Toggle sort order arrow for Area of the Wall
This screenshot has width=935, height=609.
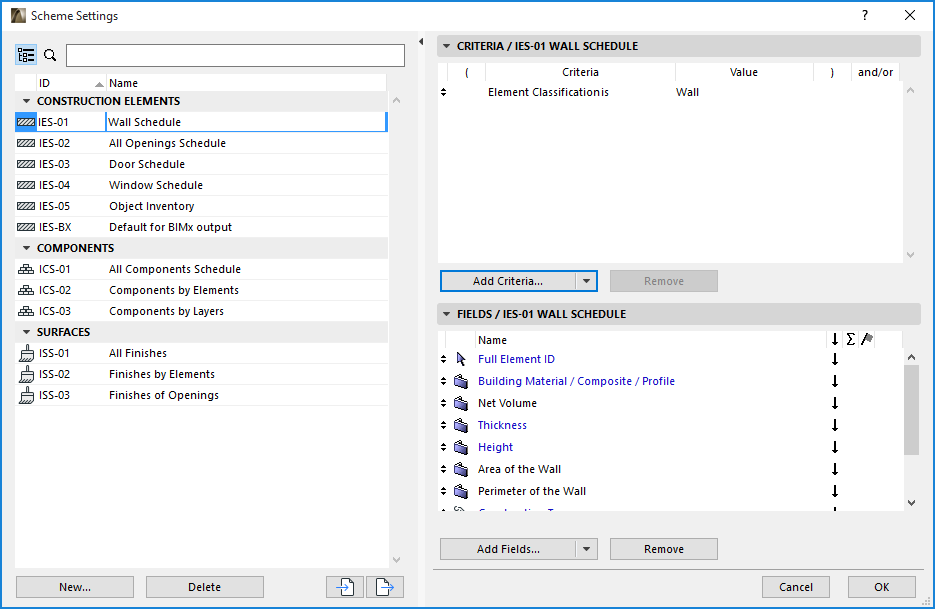pos(835,469)
